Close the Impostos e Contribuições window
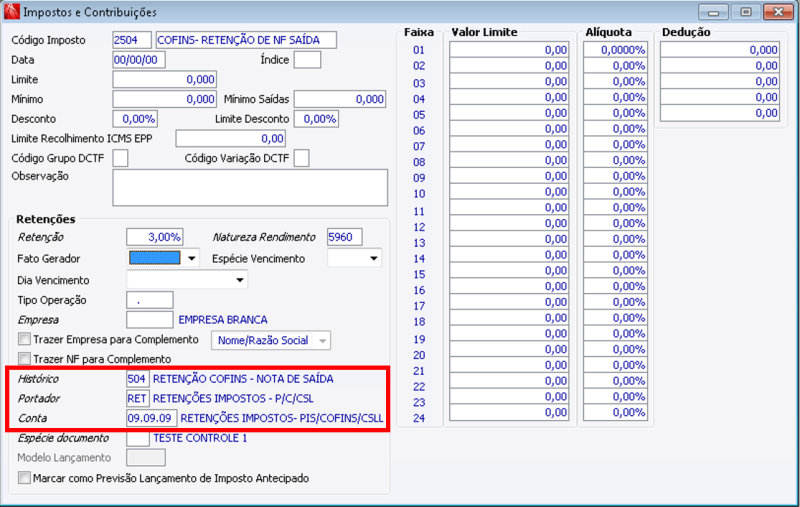The height and width of the screenshot is (507, 800). click(778, 12)
